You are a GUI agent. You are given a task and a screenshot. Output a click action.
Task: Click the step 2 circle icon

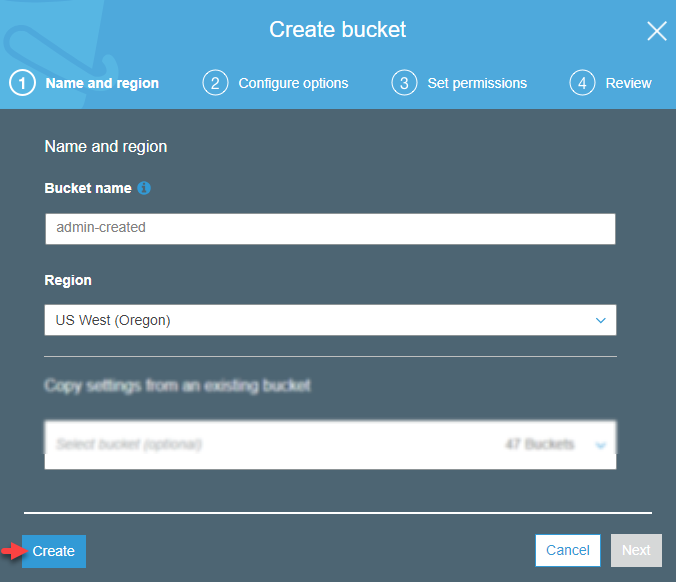215,83
